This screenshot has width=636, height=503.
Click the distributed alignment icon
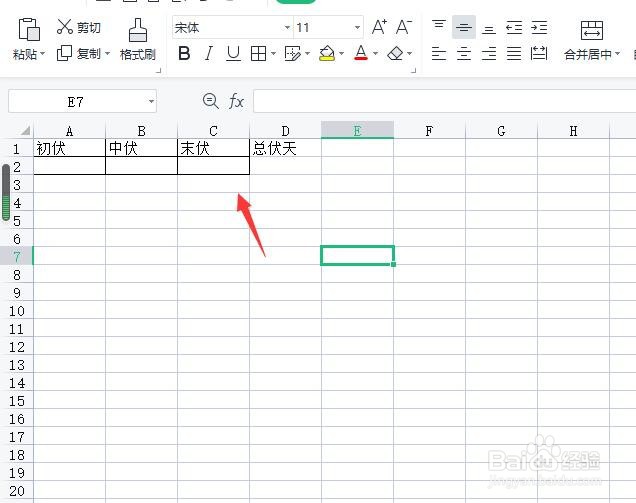539,53
